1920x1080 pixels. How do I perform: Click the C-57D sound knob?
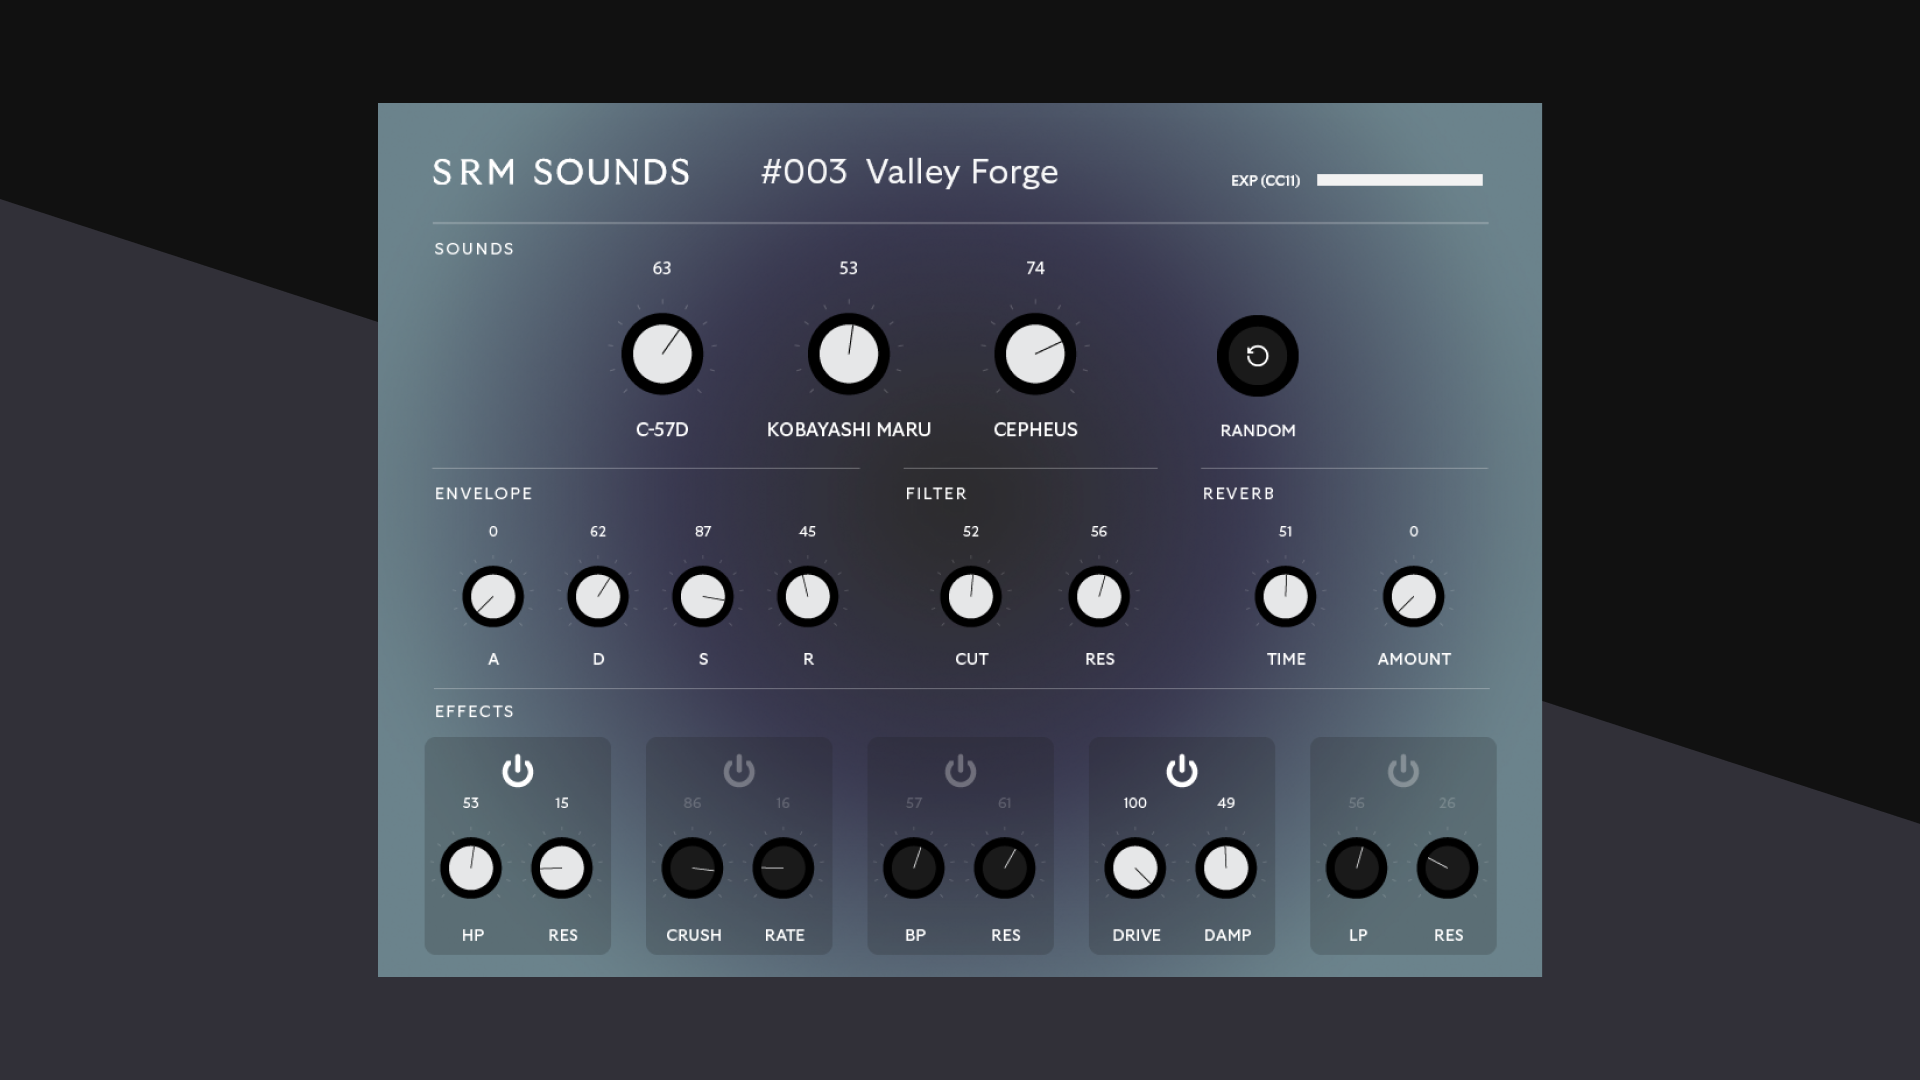[662, 355]
